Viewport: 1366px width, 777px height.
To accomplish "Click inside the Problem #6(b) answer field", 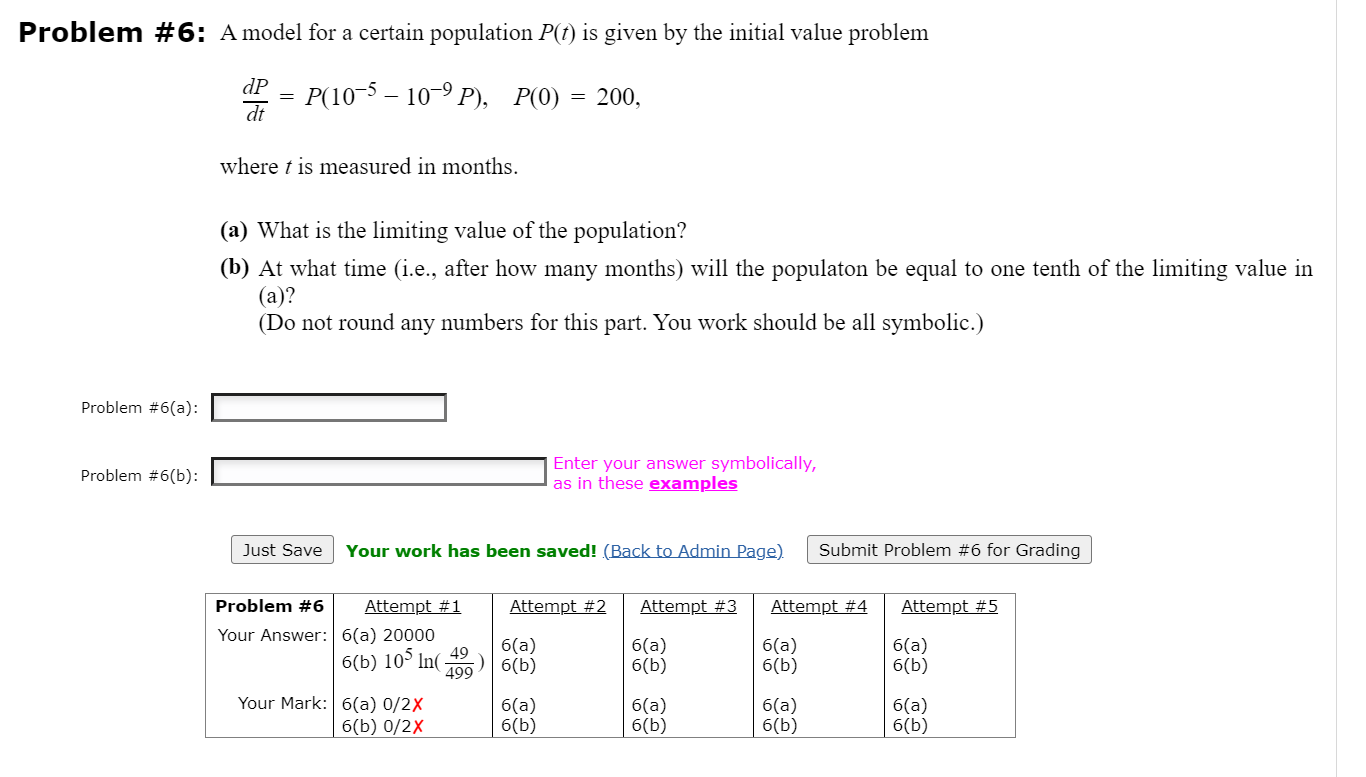I will click(x=378, y=471).
